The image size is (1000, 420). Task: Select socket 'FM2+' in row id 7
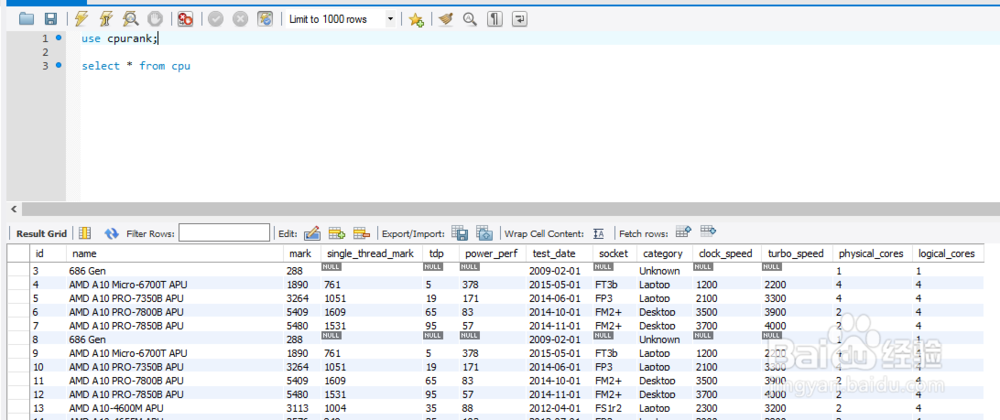click(614, 326)
